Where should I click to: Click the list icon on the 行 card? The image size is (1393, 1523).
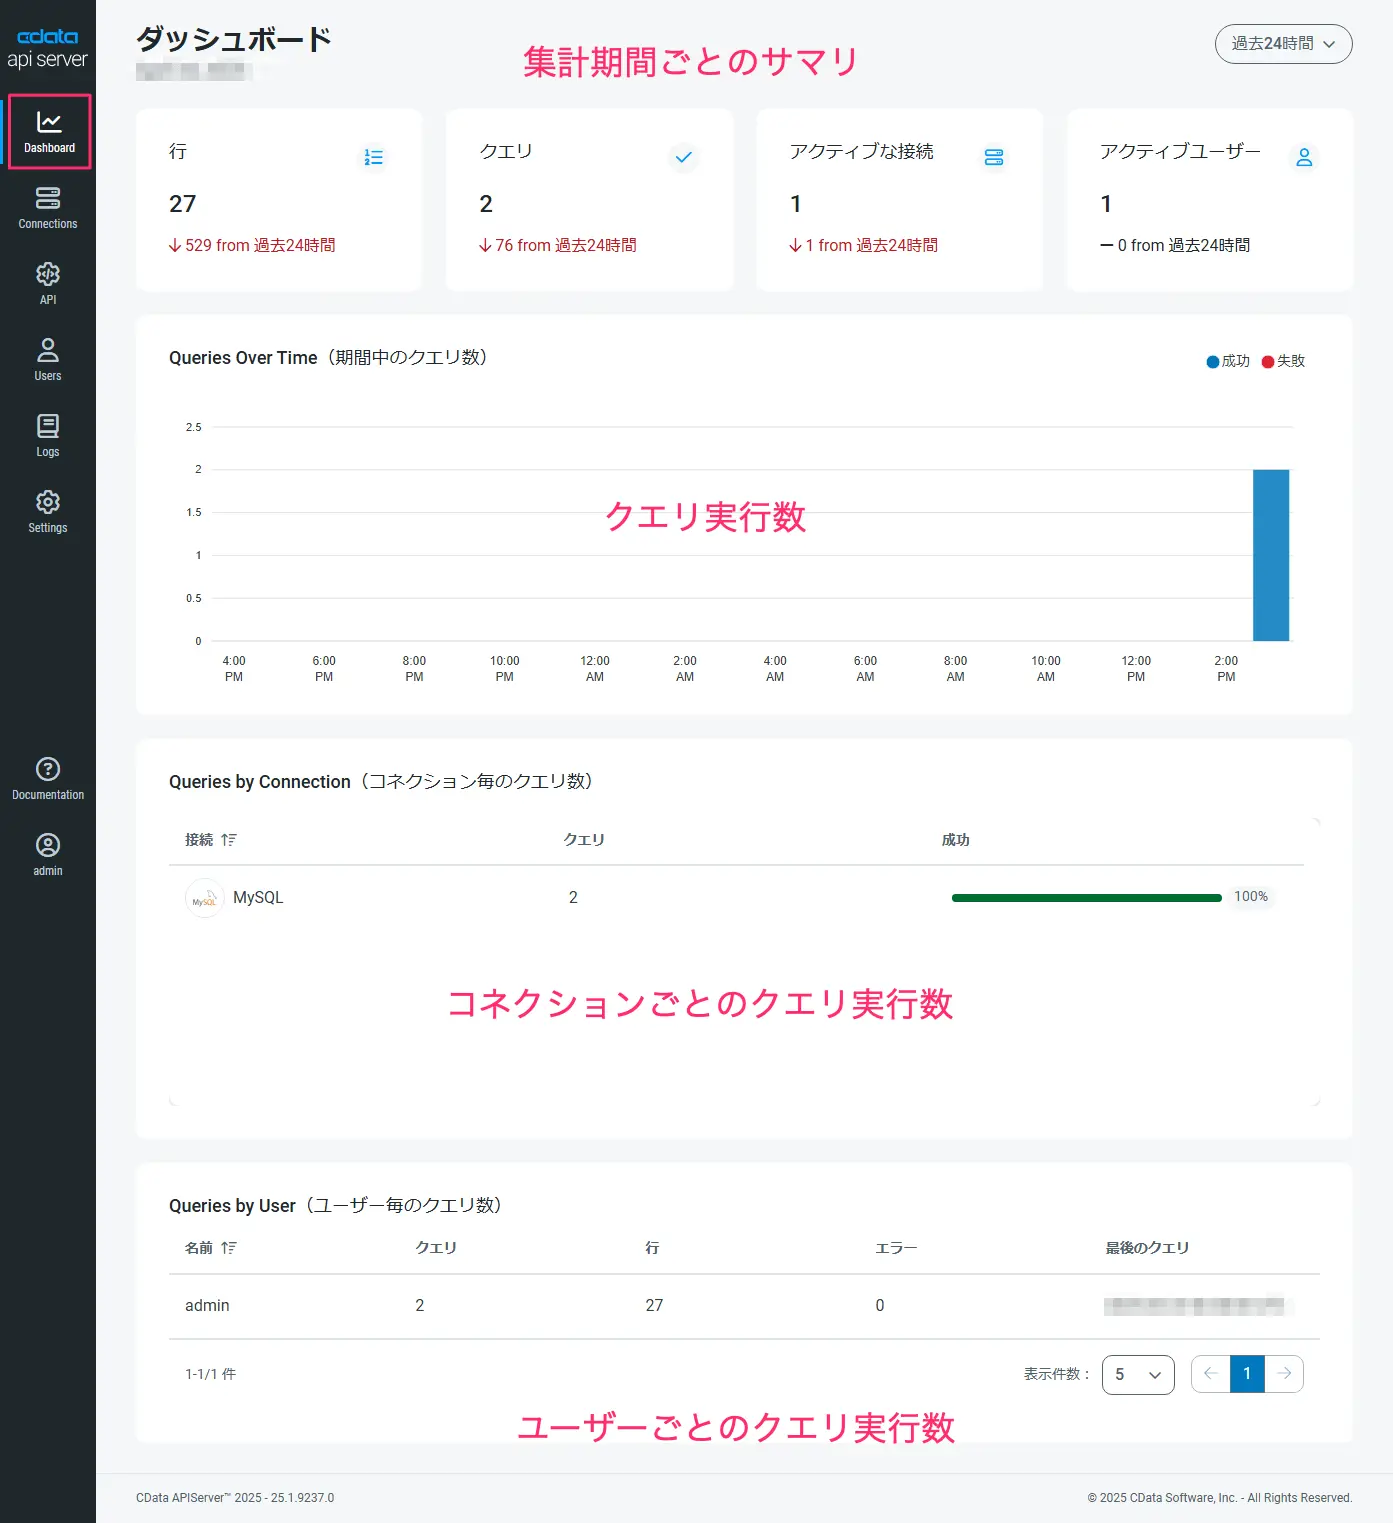[x=373, y=157]
